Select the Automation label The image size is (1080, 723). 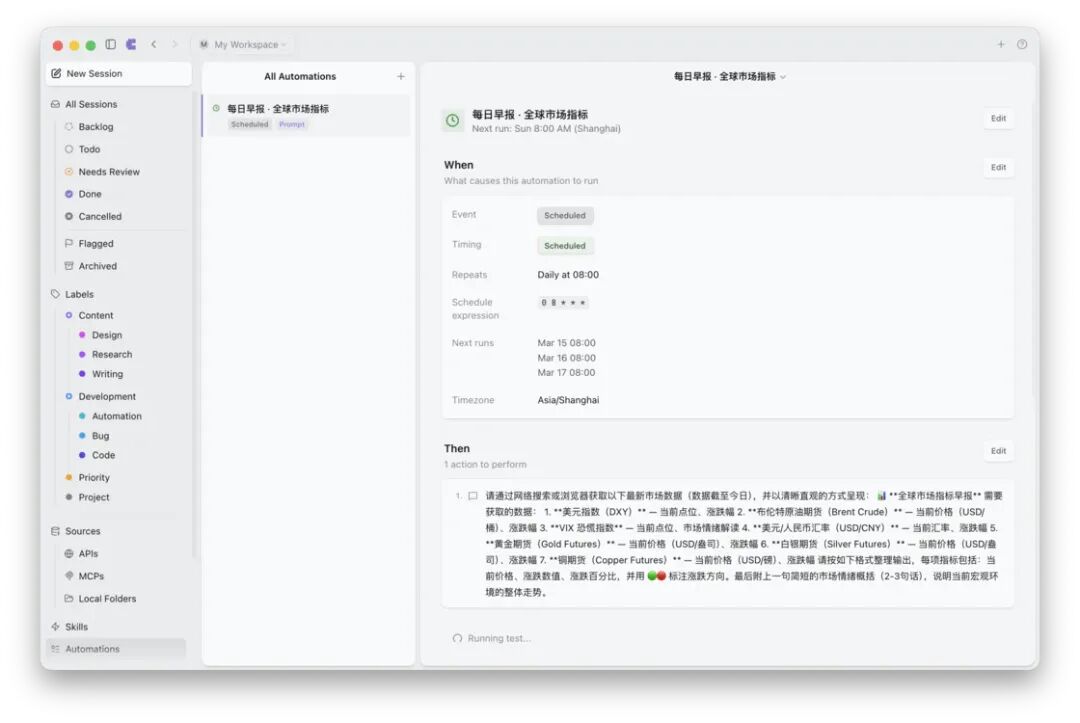click(x=116, y=416)
